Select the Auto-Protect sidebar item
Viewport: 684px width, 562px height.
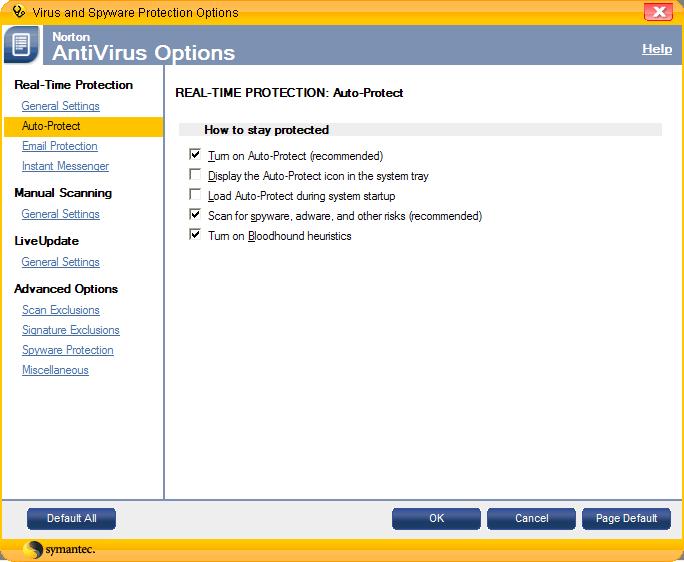pyautogui.click(x=84, y=127)
